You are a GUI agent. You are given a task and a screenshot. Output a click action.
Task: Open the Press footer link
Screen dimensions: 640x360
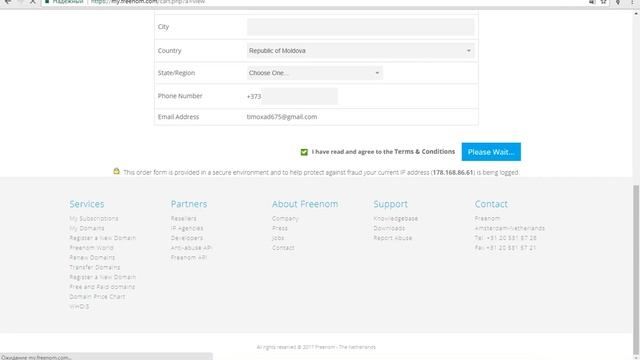tap(280, 228)
